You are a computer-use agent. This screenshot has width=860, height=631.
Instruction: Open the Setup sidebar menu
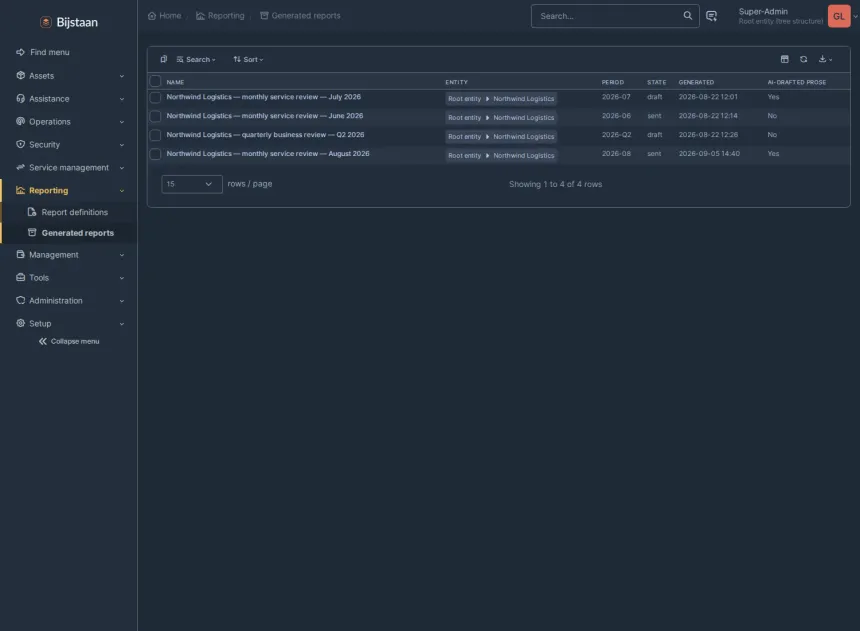pos(40,324)
